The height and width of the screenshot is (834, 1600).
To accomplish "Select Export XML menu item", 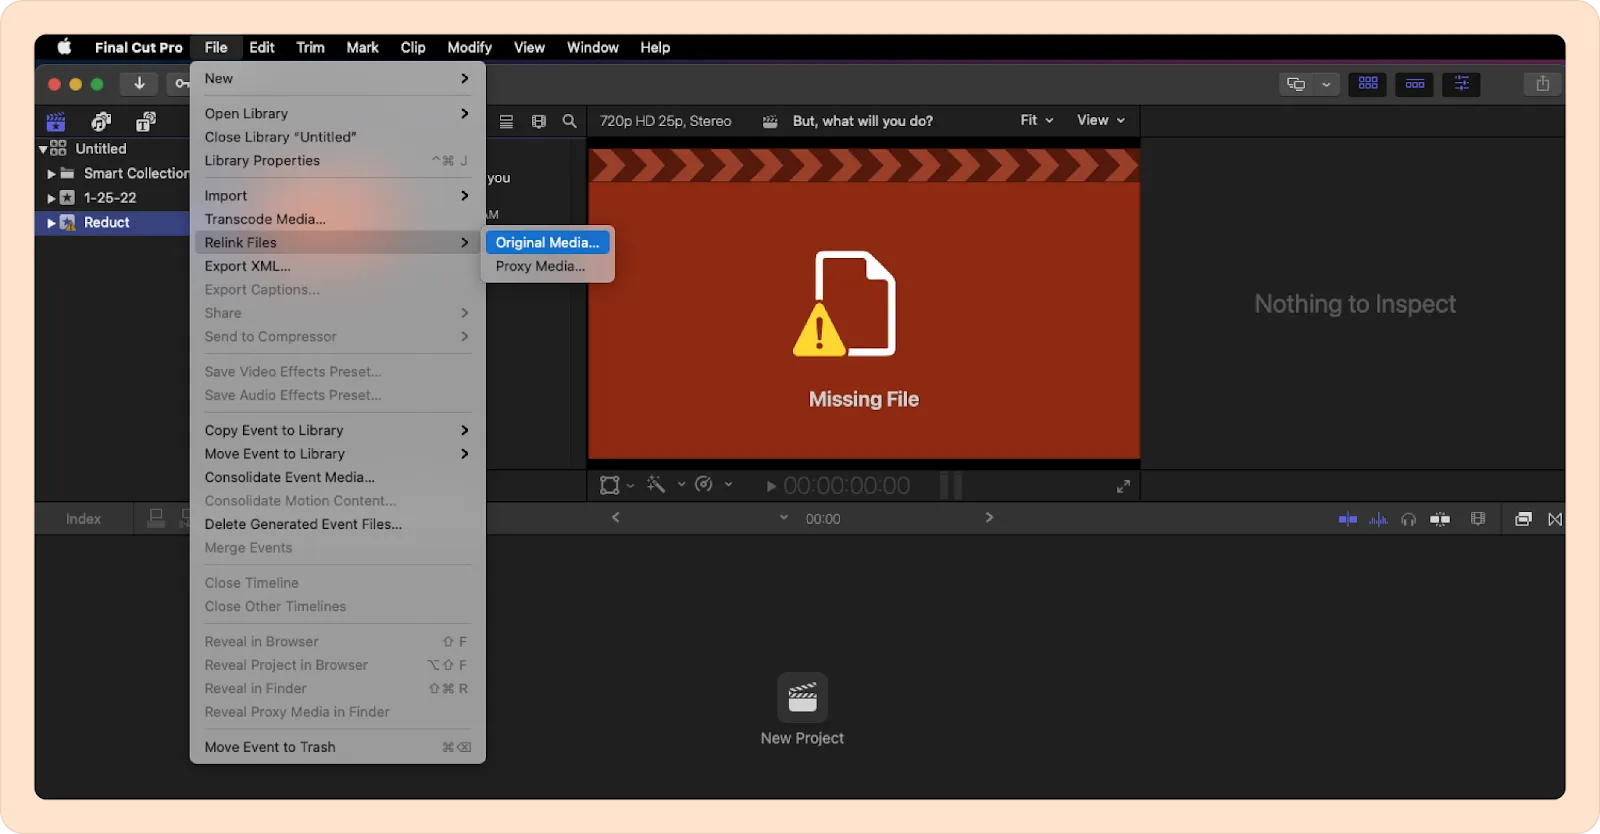I will tap(337, 266).
